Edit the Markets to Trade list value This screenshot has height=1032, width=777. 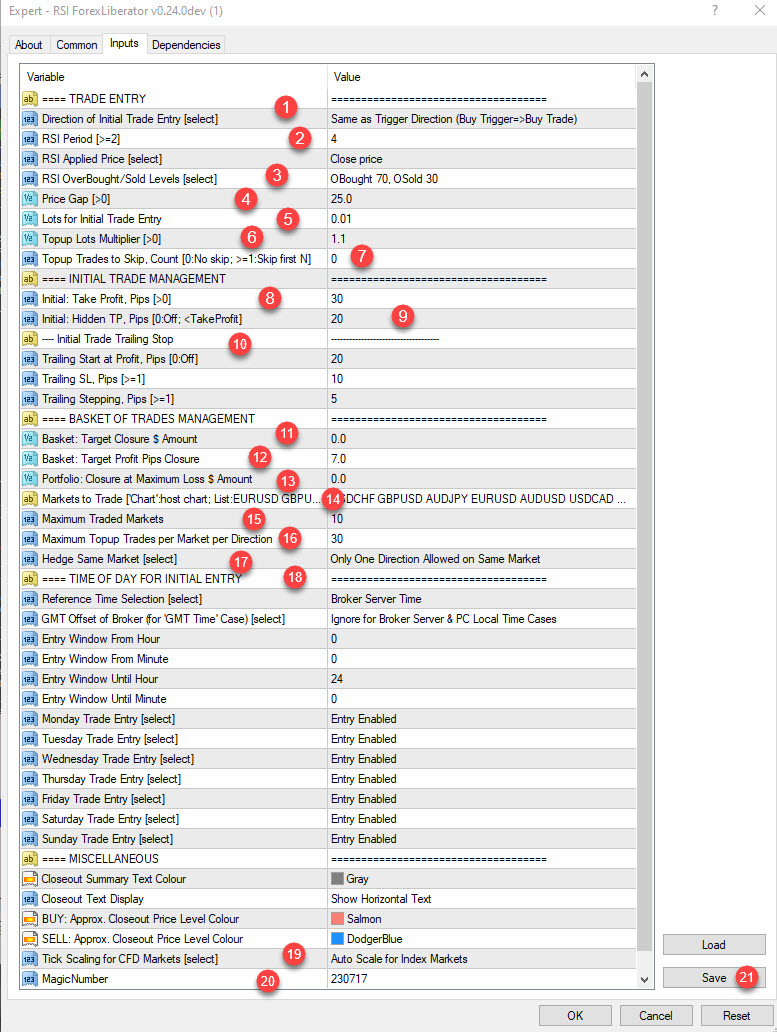[482, 499]
